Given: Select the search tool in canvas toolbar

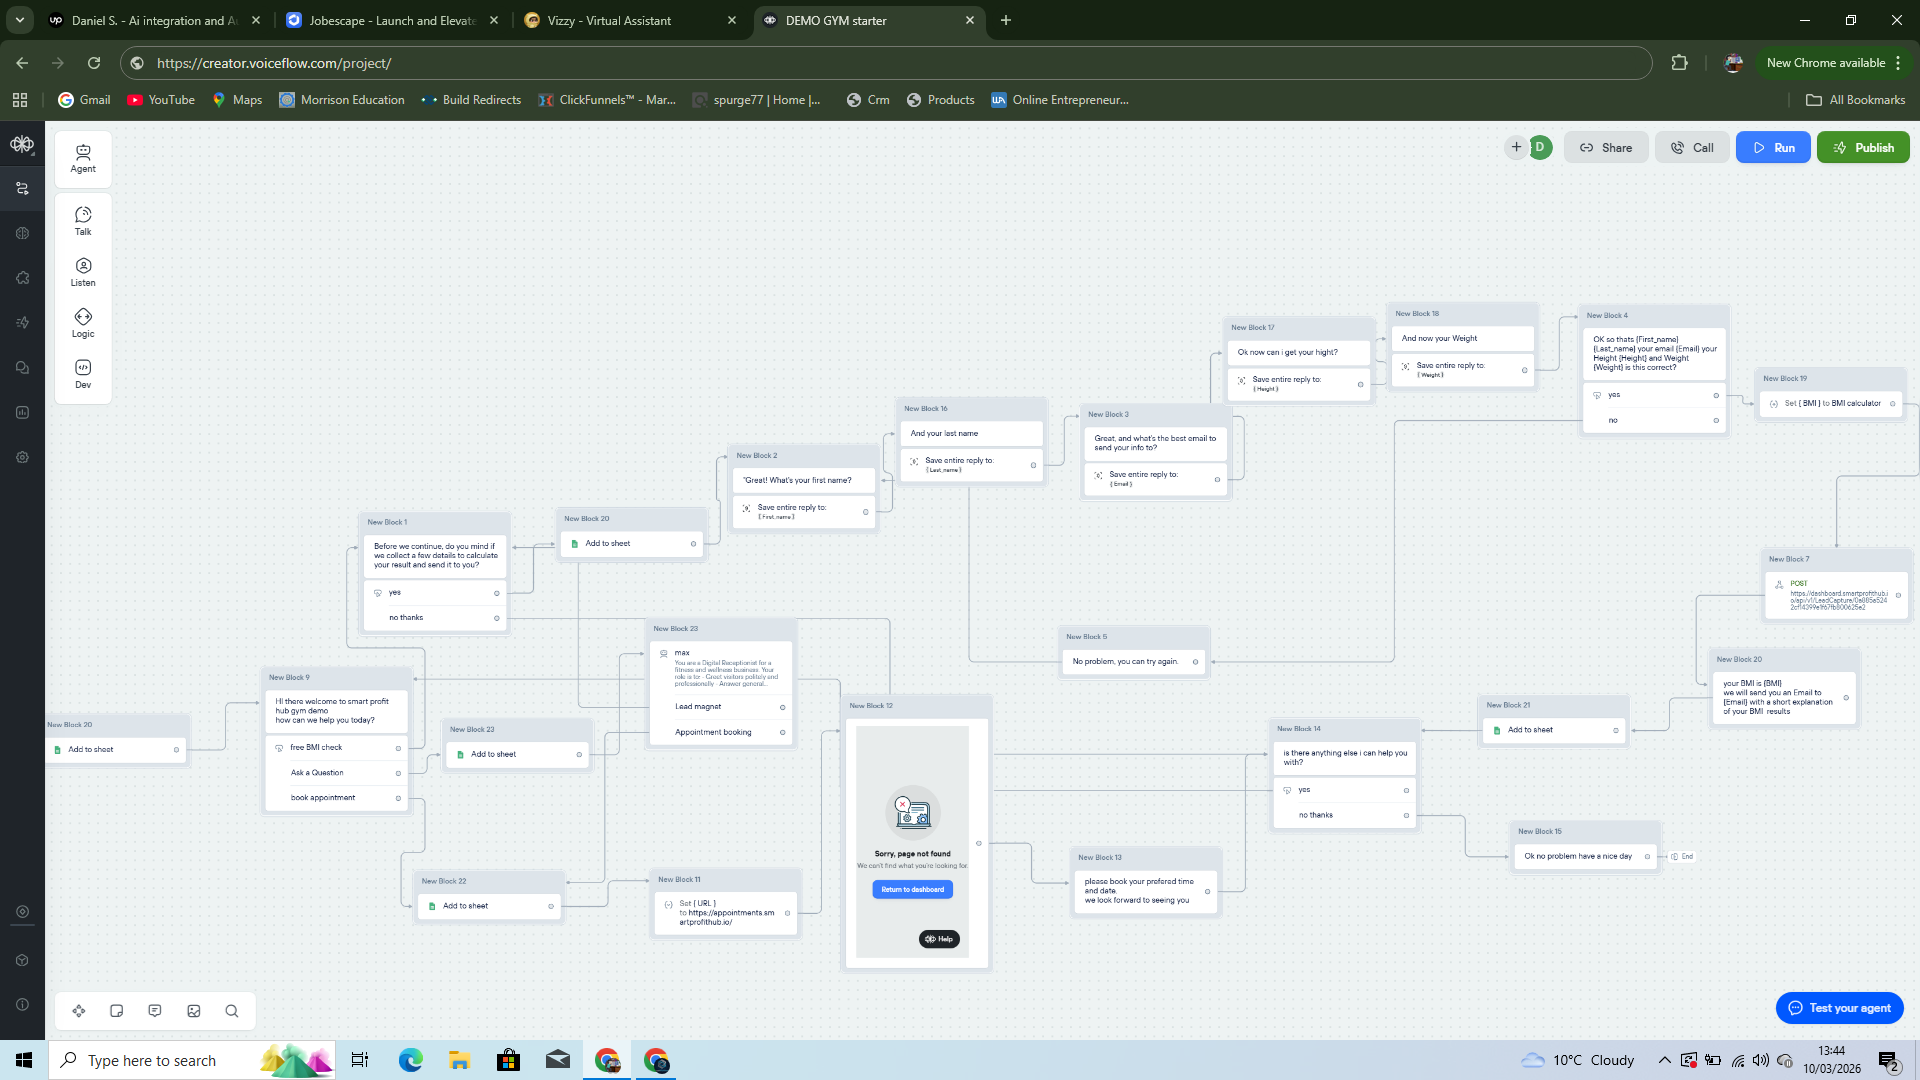Looking at the screenshot, I should (x=232, y=1011).
